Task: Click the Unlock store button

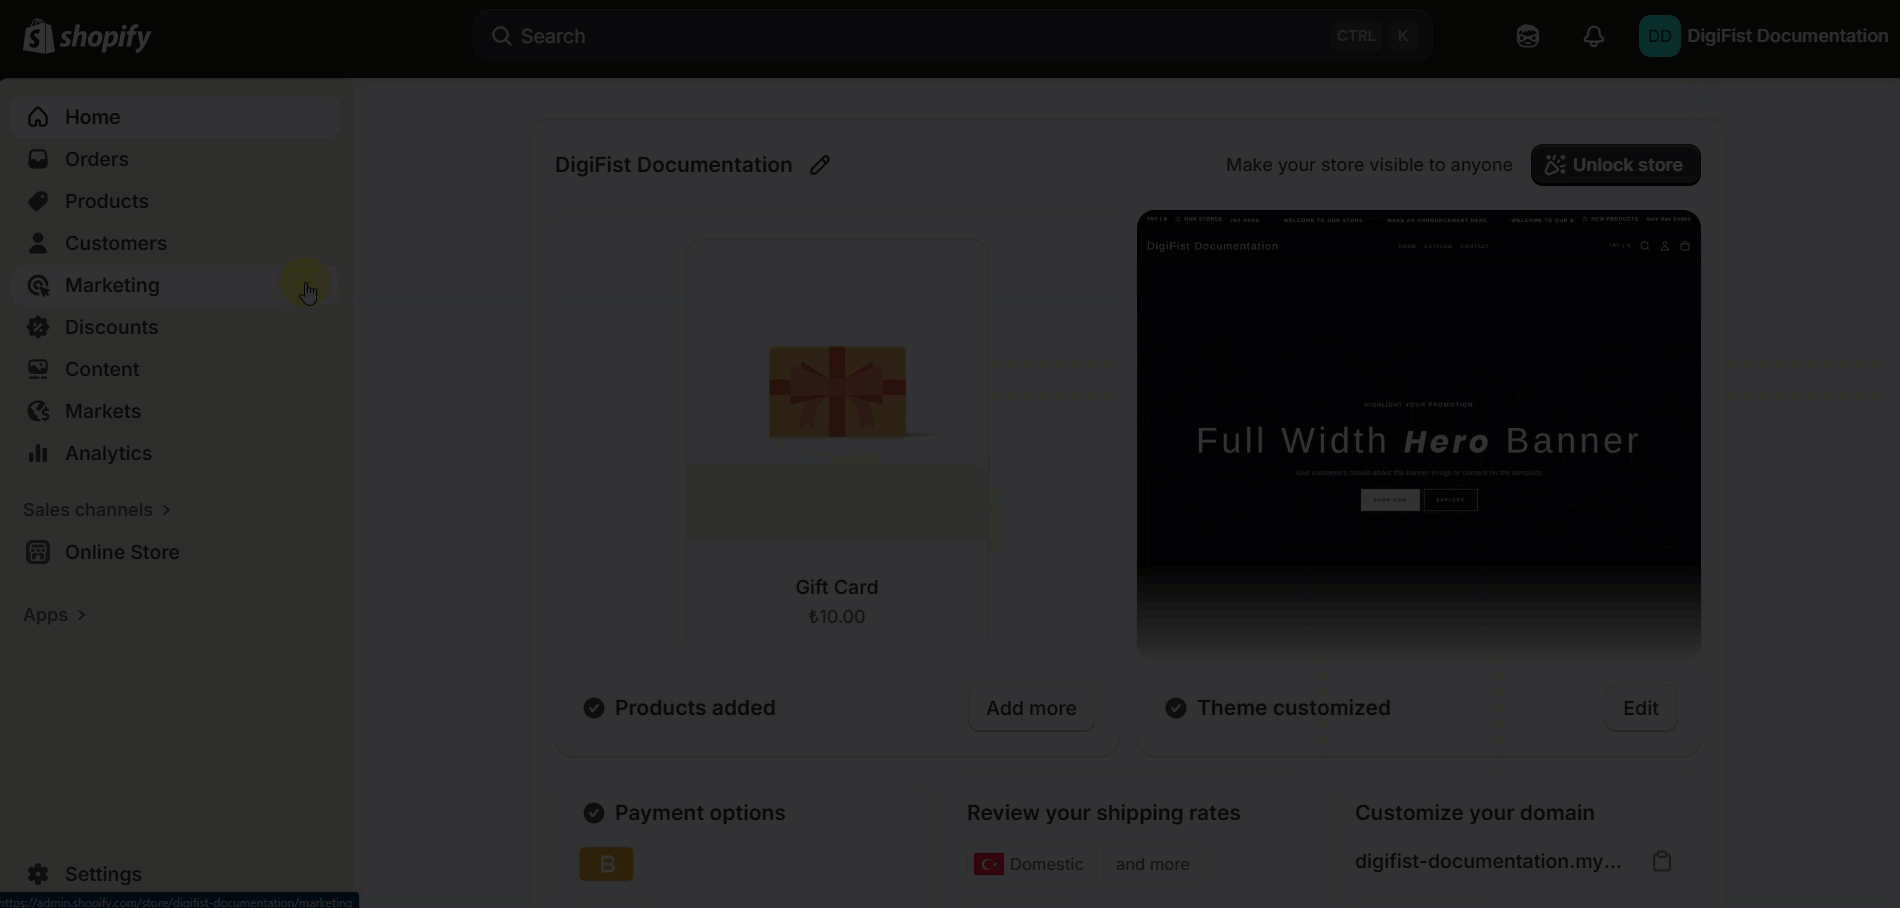Action: tap(1615, 165)
